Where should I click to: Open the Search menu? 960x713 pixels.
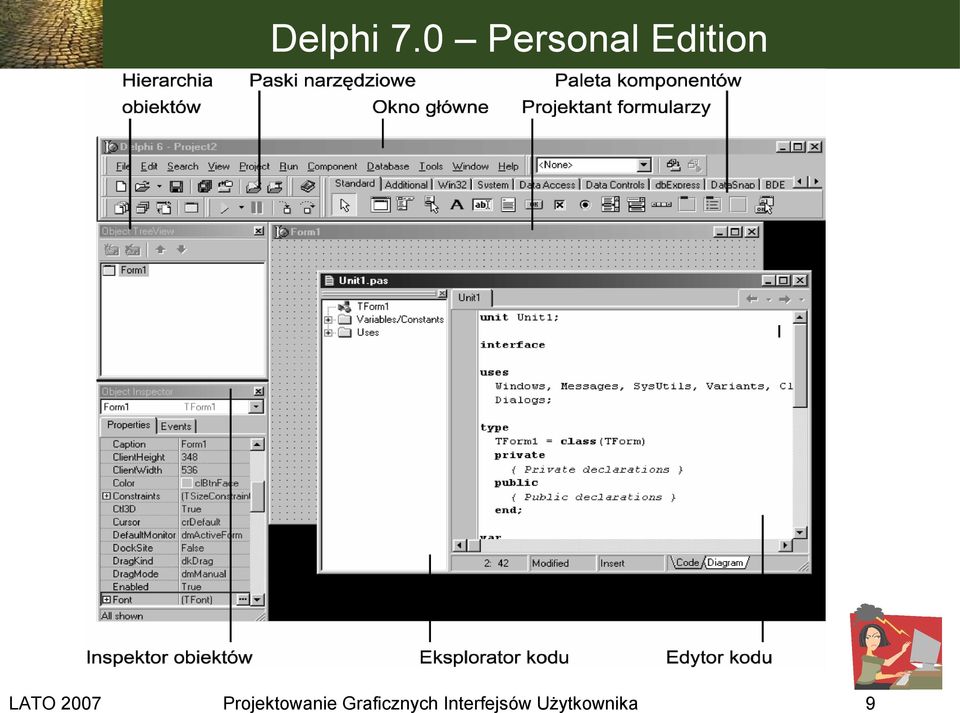click(x=182, y=166)
